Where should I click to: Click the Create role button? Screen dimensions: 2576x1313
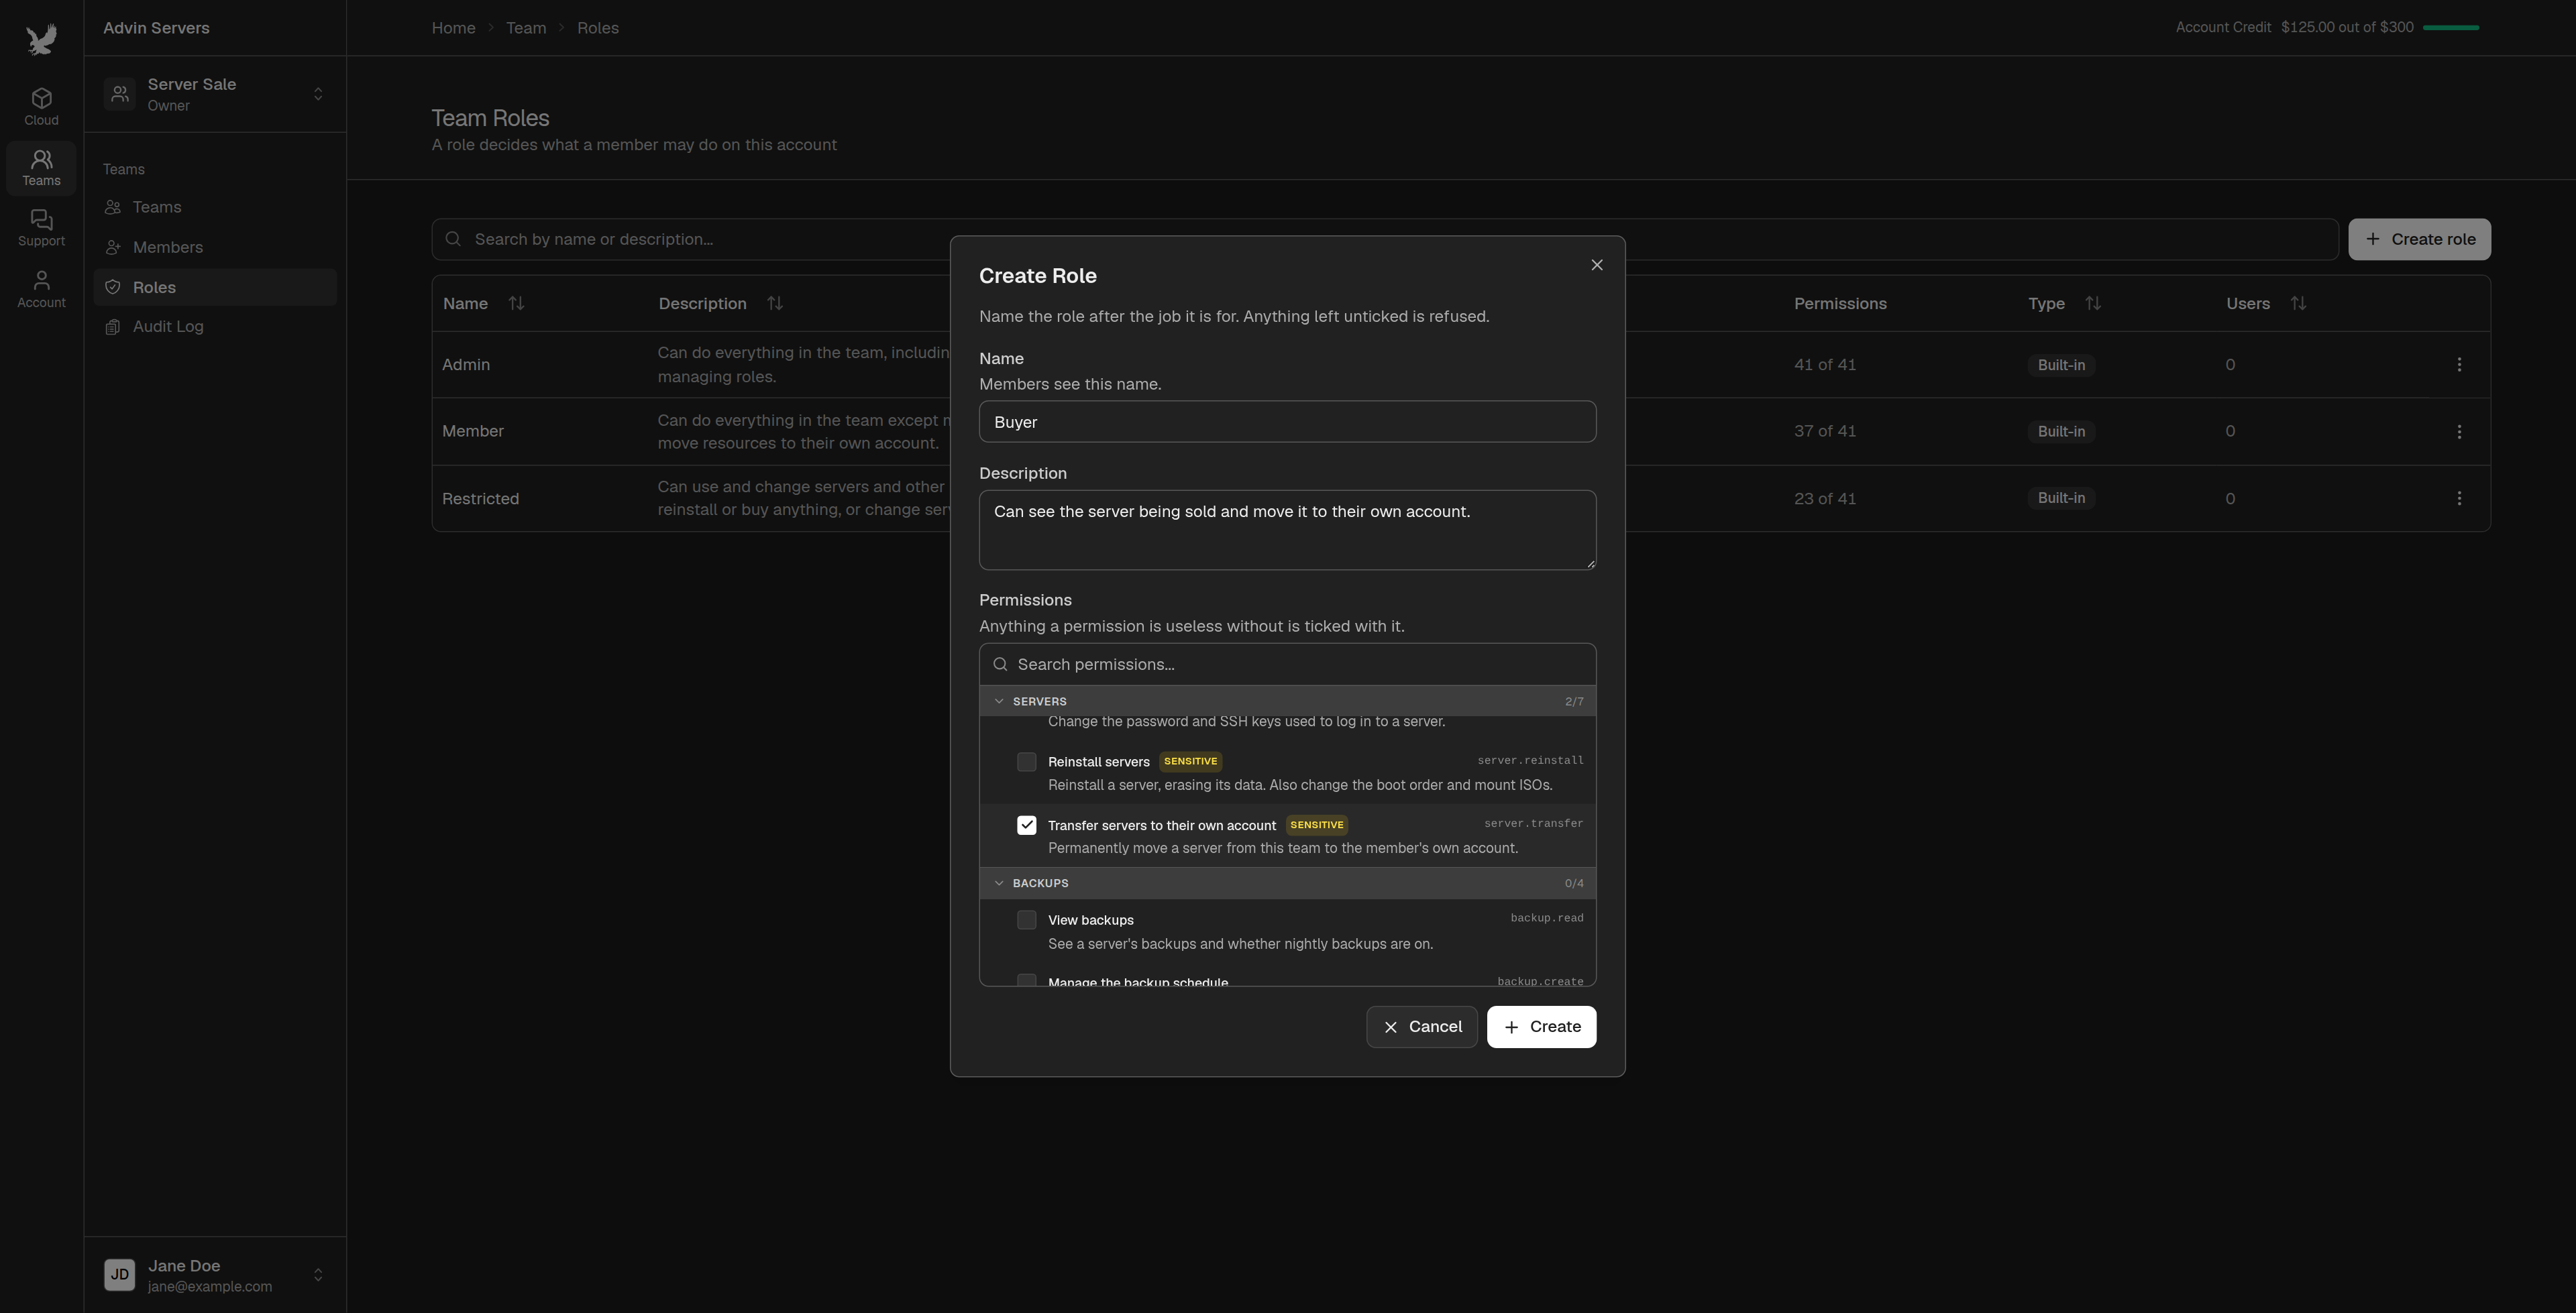[x=2419, y=239]
